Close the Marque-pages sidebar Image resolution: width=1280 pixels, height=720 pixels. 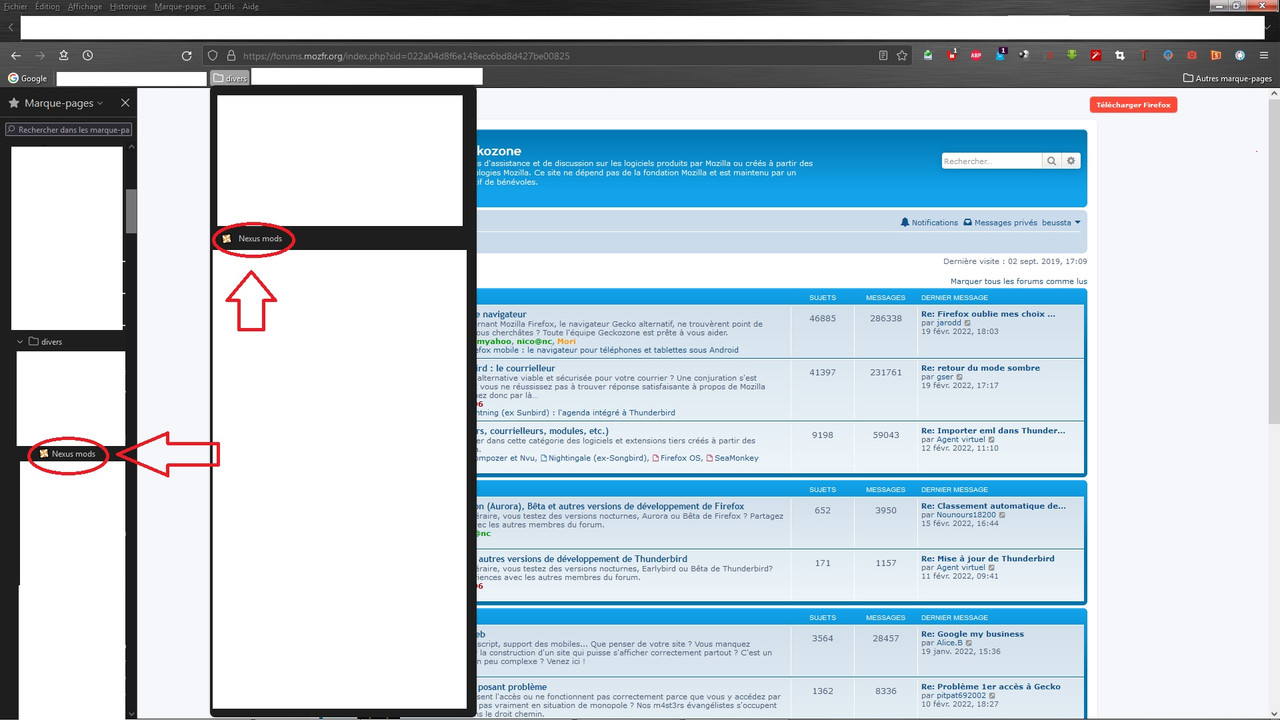[x=125, y=103]
